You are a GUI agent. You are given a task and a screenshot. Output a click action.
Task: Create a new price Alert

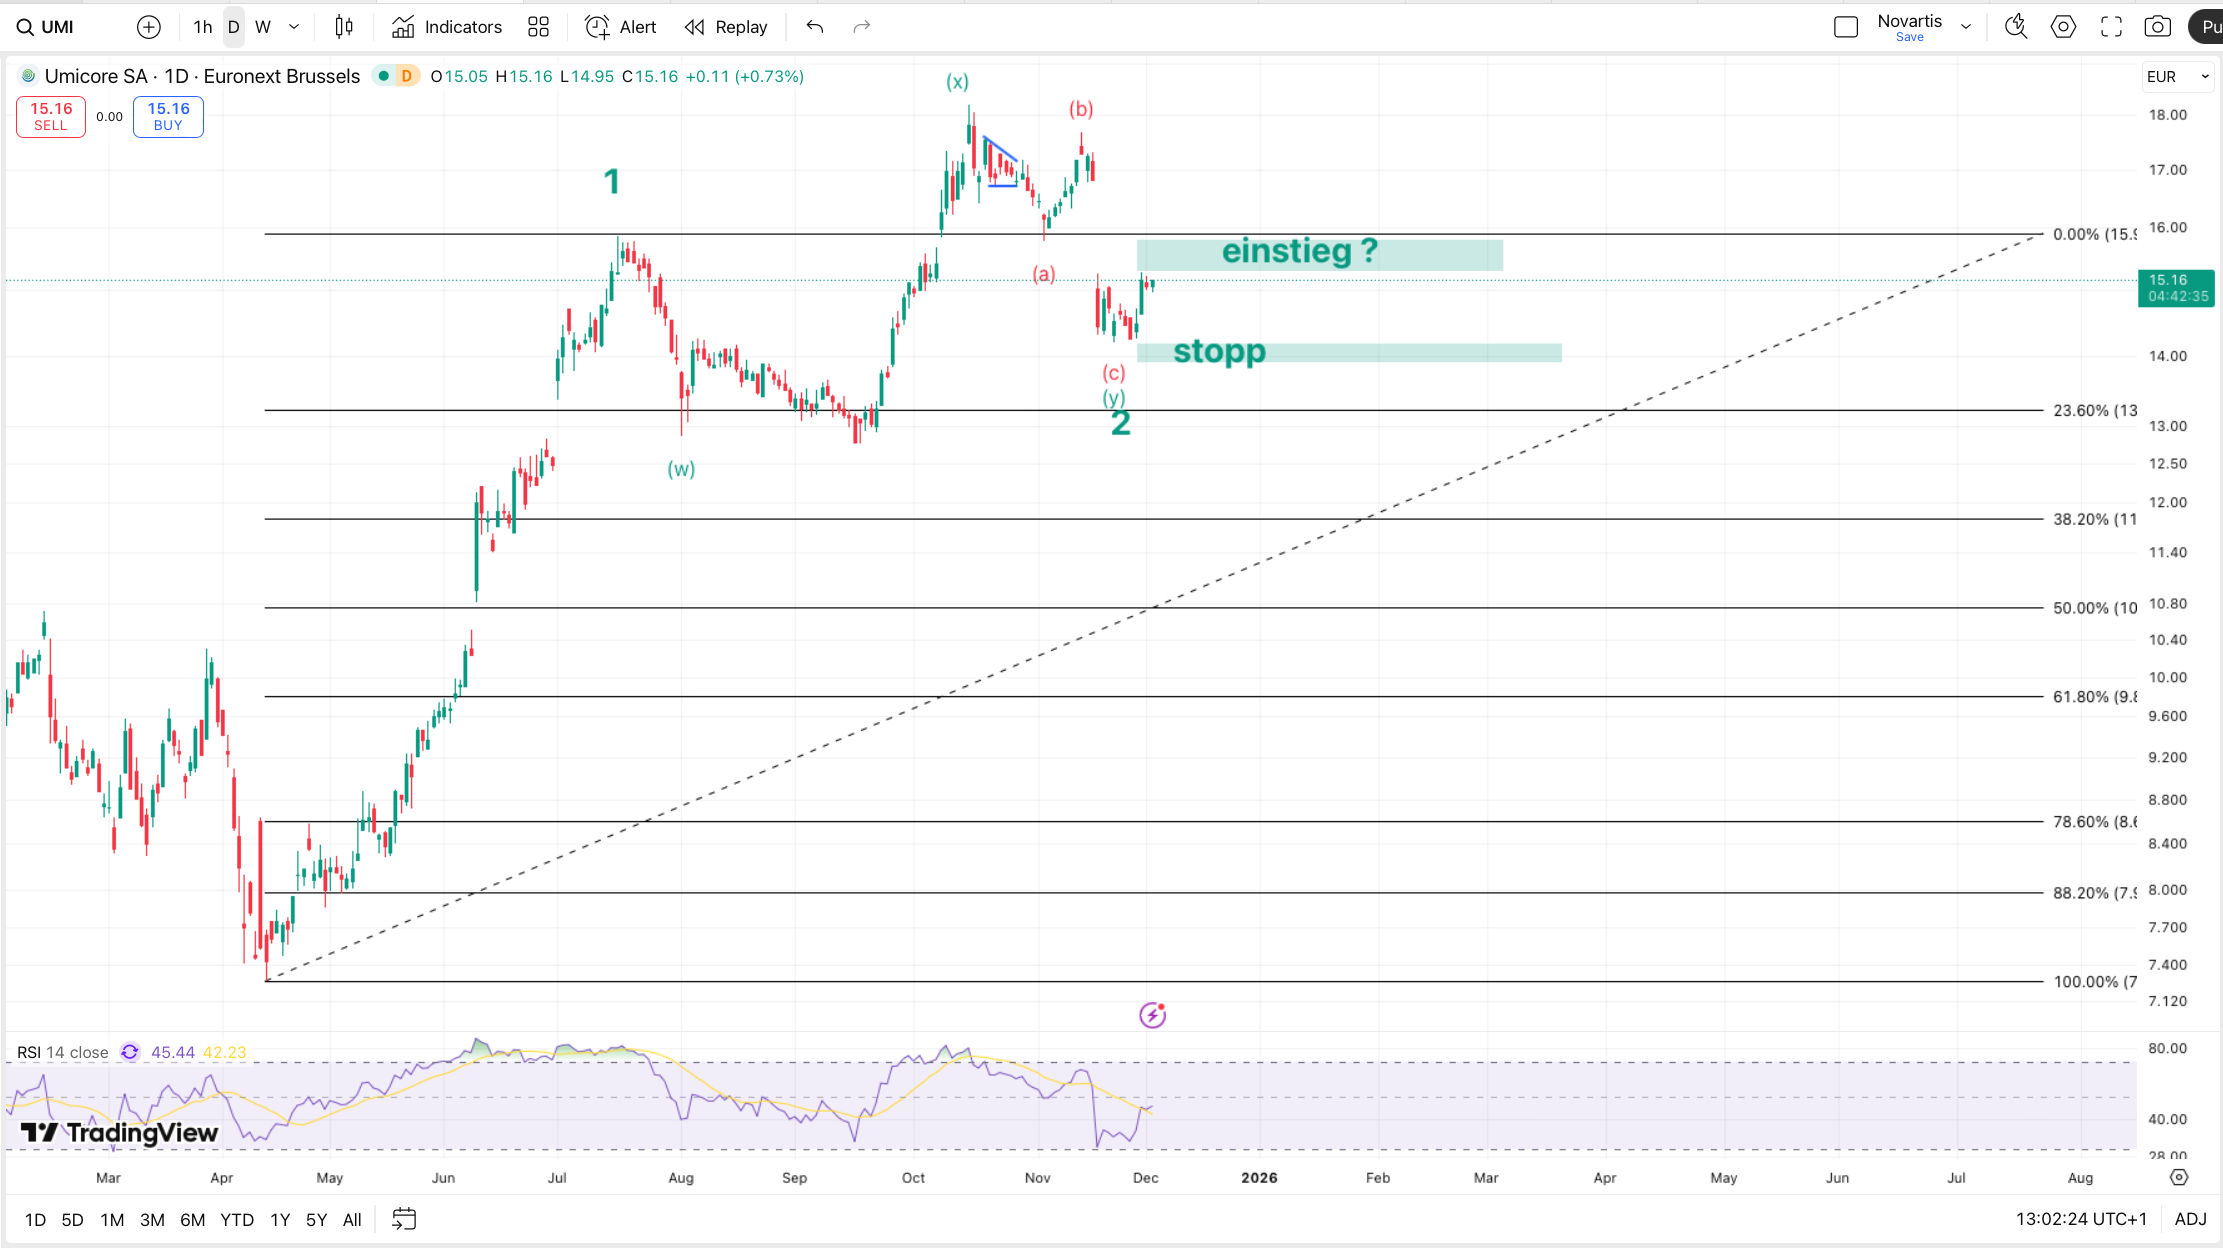coord(621,27)
